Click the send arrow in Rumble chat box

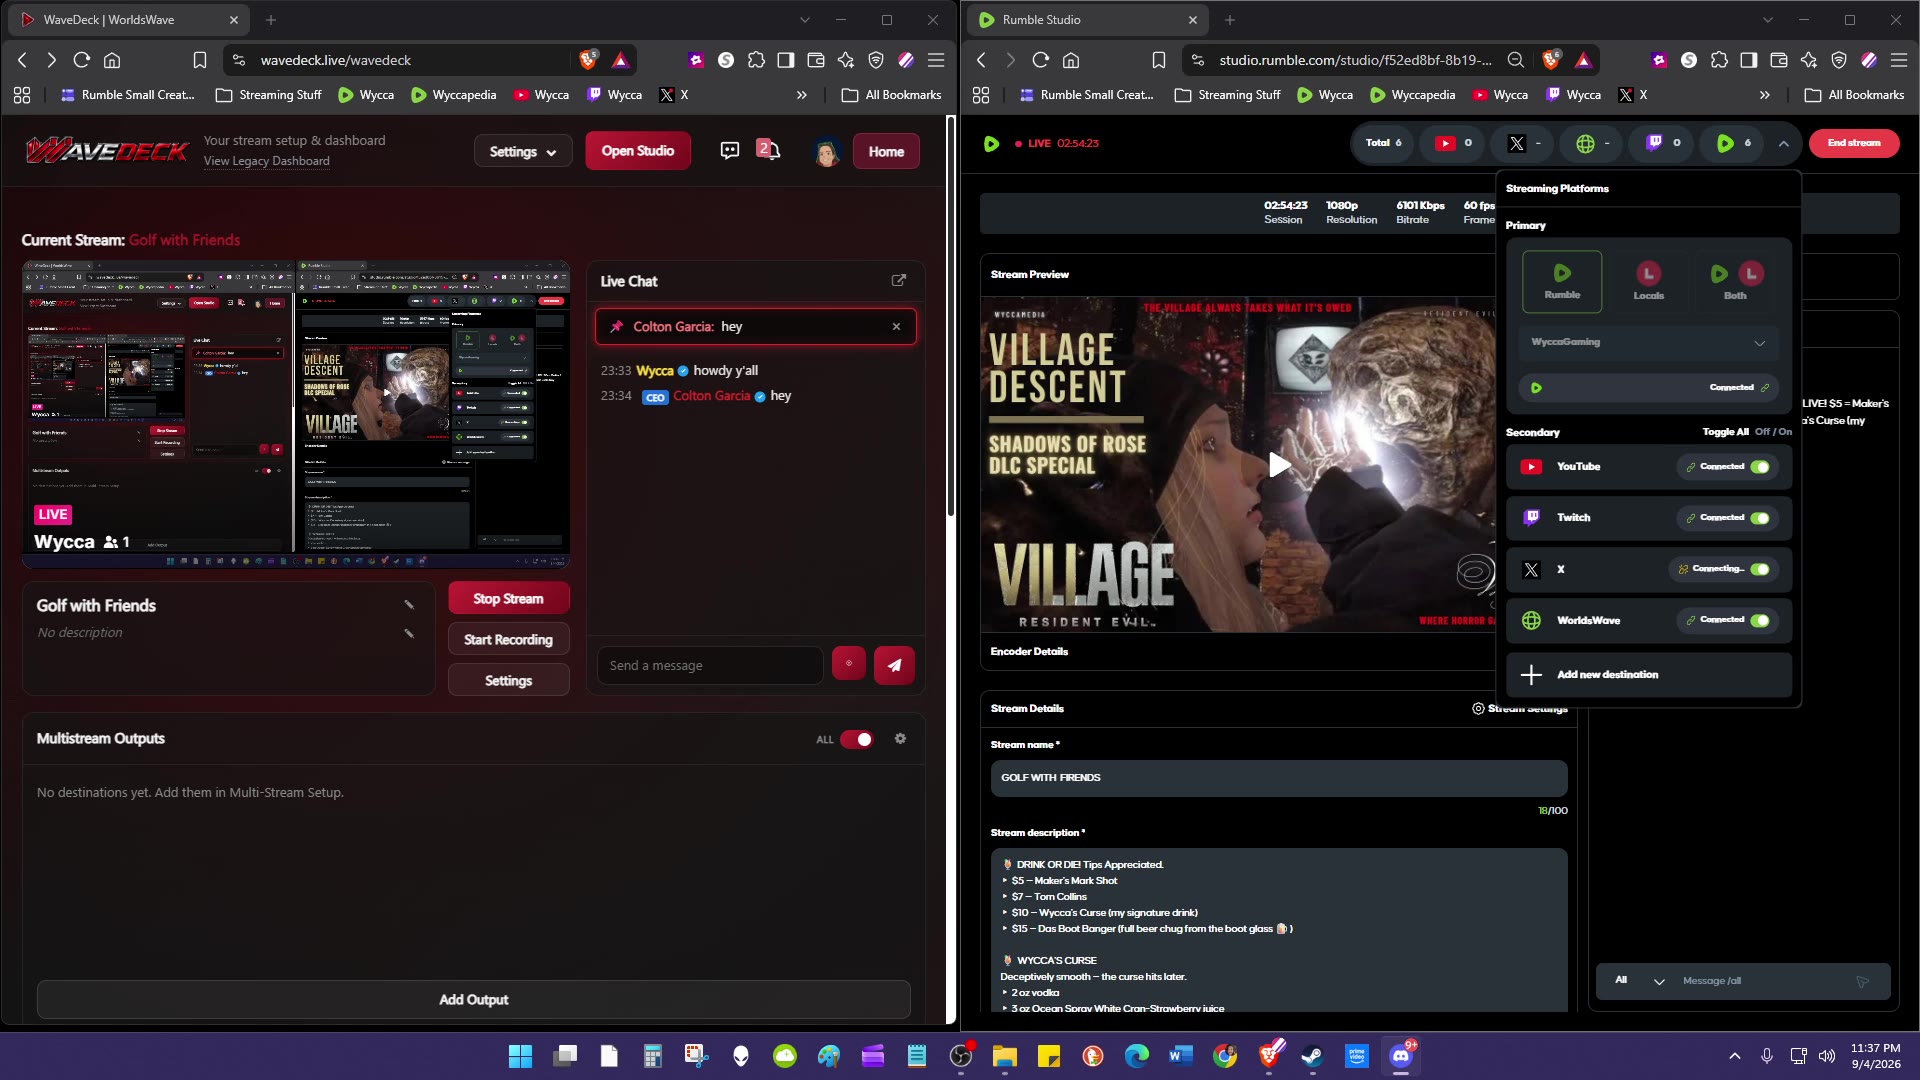[x=1862, y=982]
